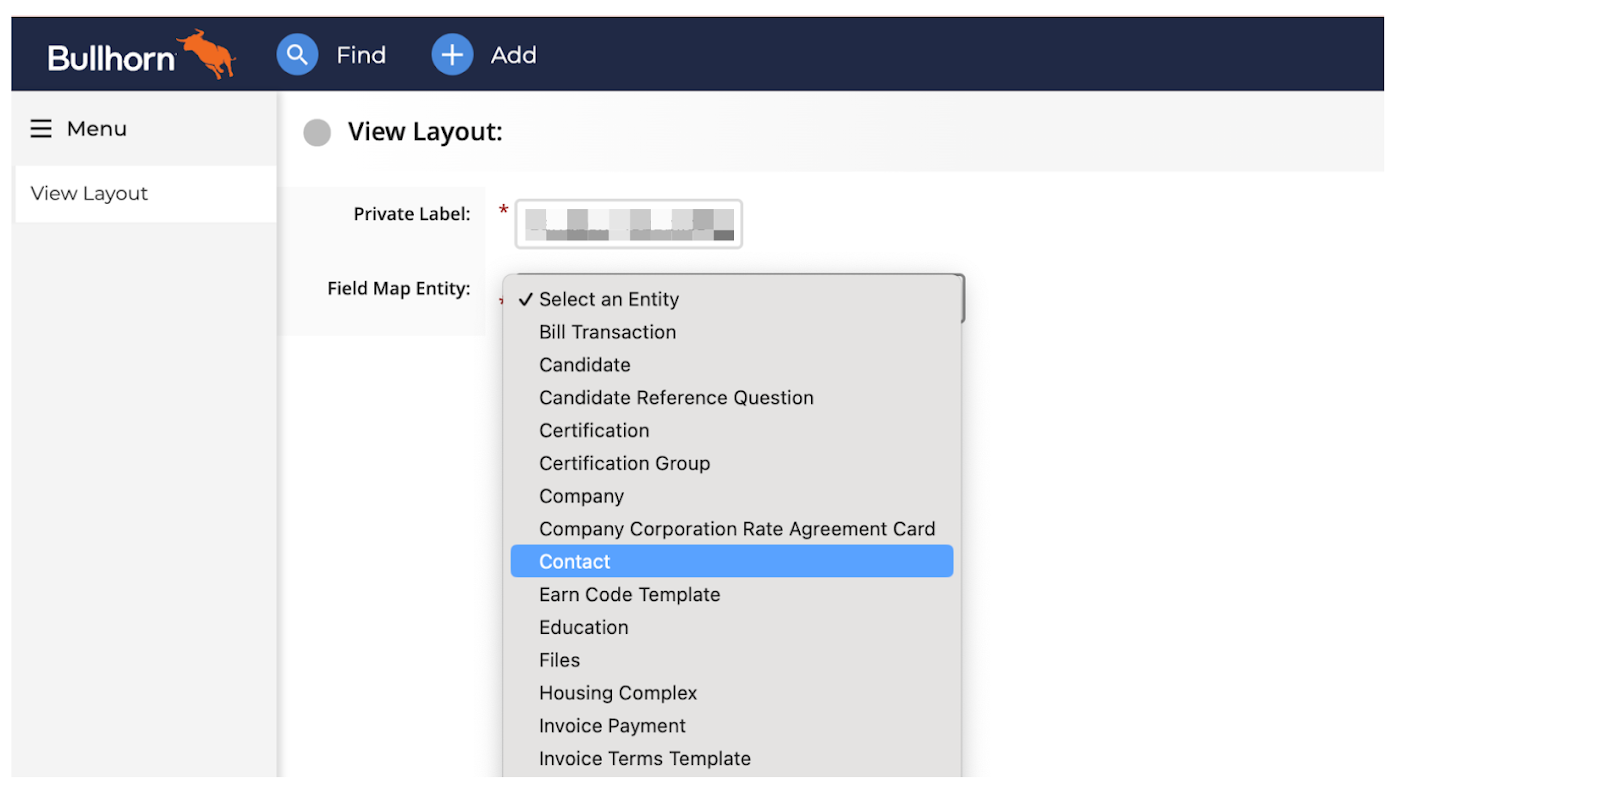
Task: Choose Housing Complex entity
Action: click(x=617, y=693)
